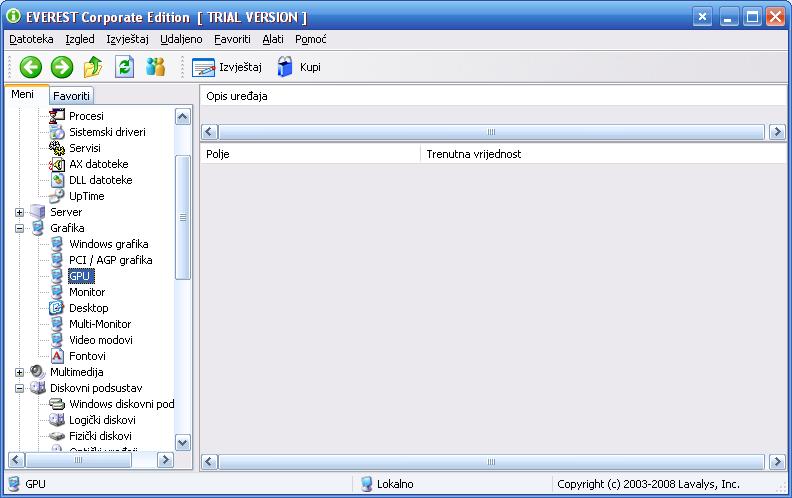Click the Windows diskovni podsustav icon
This screenshot has width=792, height=498.
click(x=57, y=404)
